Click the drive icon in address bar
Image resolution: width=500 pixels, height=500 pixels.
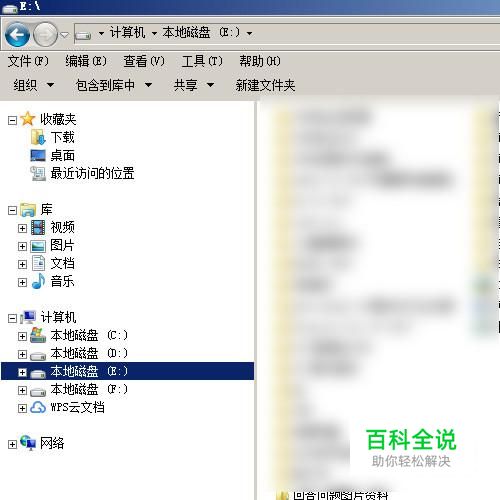pyautogui.click(x=83, y=35)
